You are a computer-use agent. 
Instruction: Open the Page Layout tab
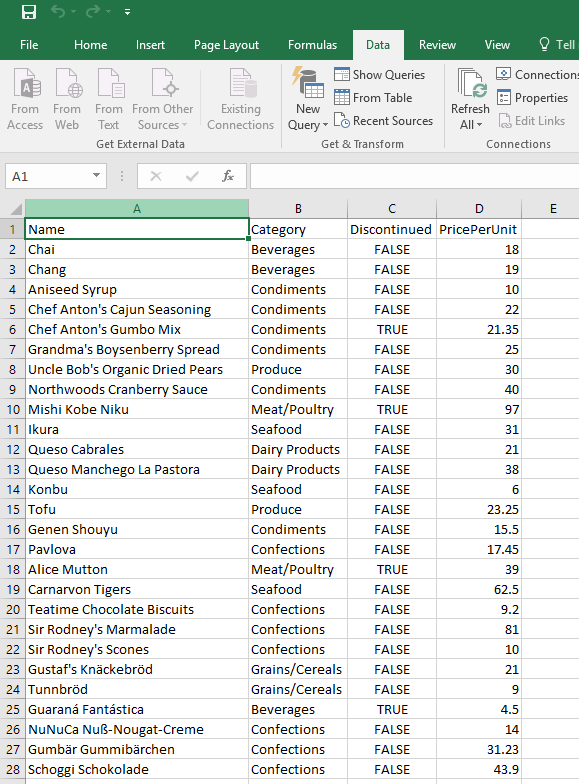tap(226, 45)
